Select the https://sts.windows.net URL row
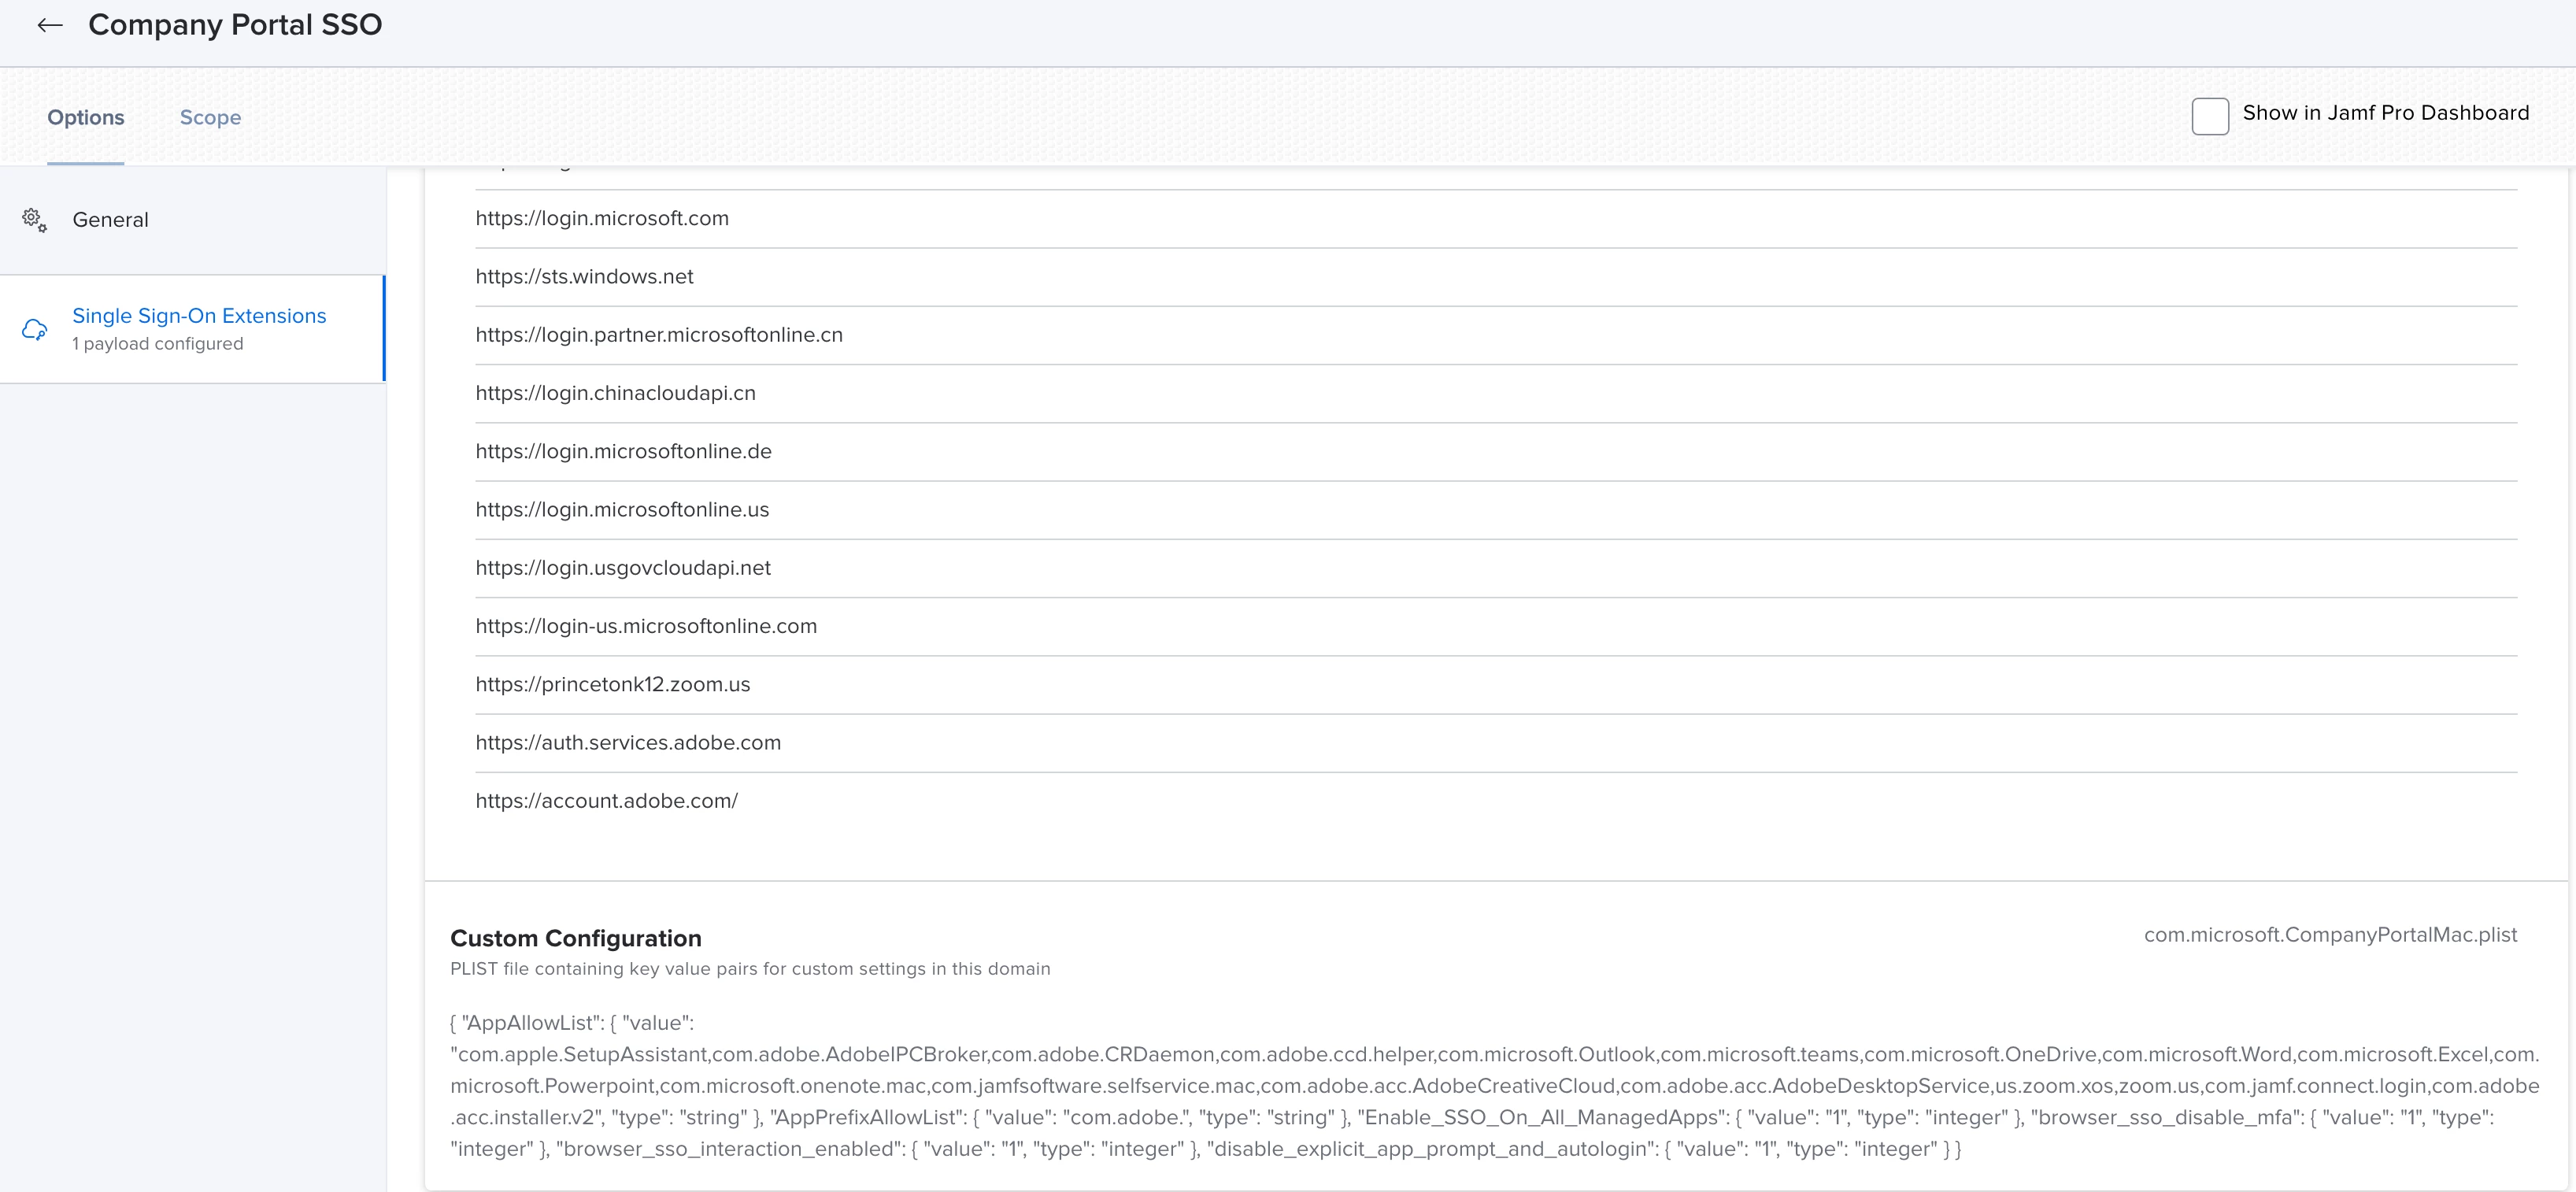The height and width of the screenshot is (1192, 2576). [x=1496, y=277]
